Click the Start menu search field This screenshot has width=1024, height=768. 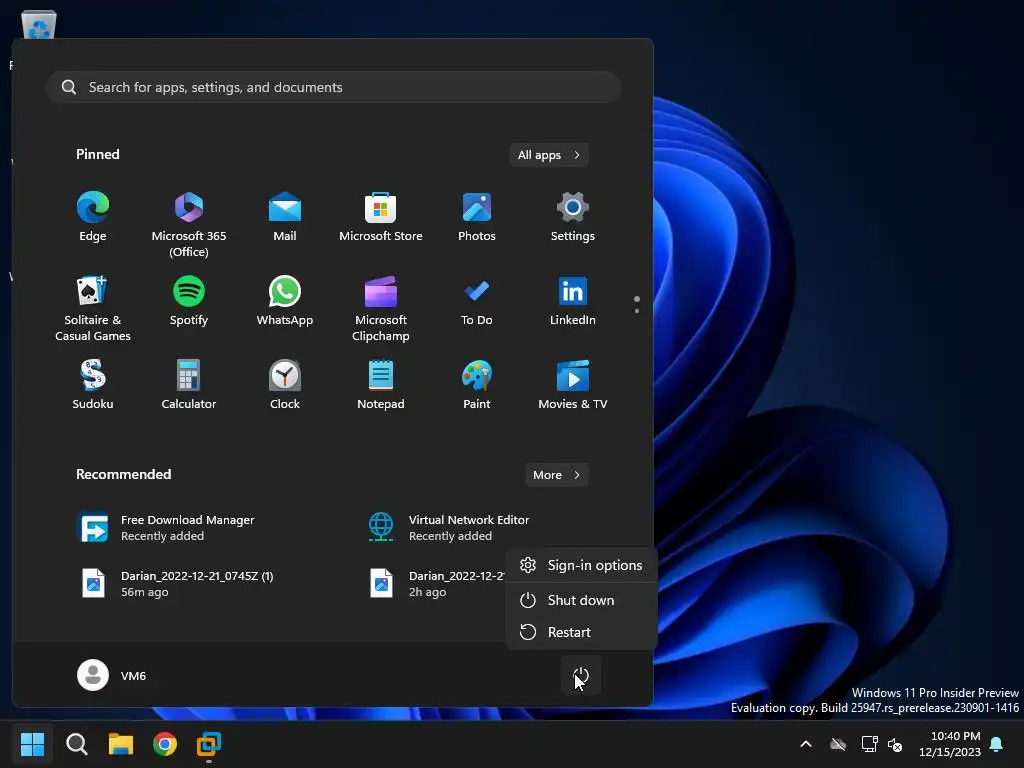332,87
